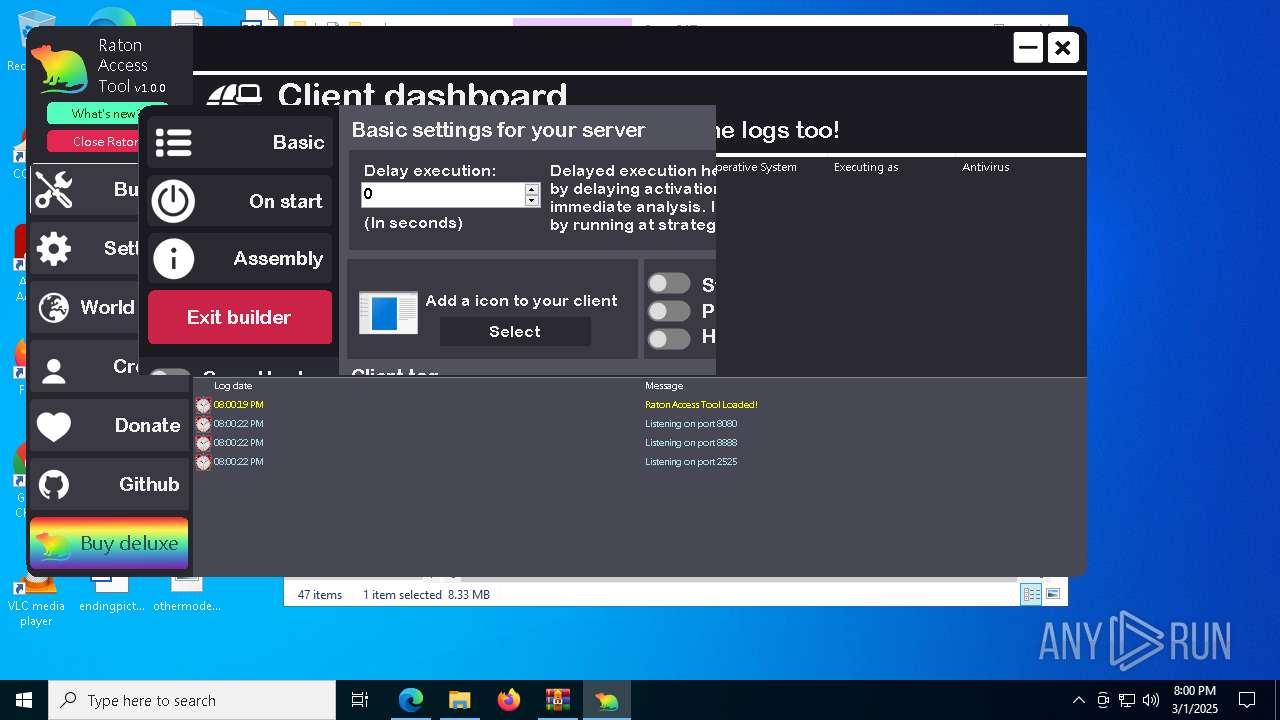Switch File Explorer to large icons view
Image resolution: width=1280 pixels, height=720 pixels.
tap(1053, 594)
